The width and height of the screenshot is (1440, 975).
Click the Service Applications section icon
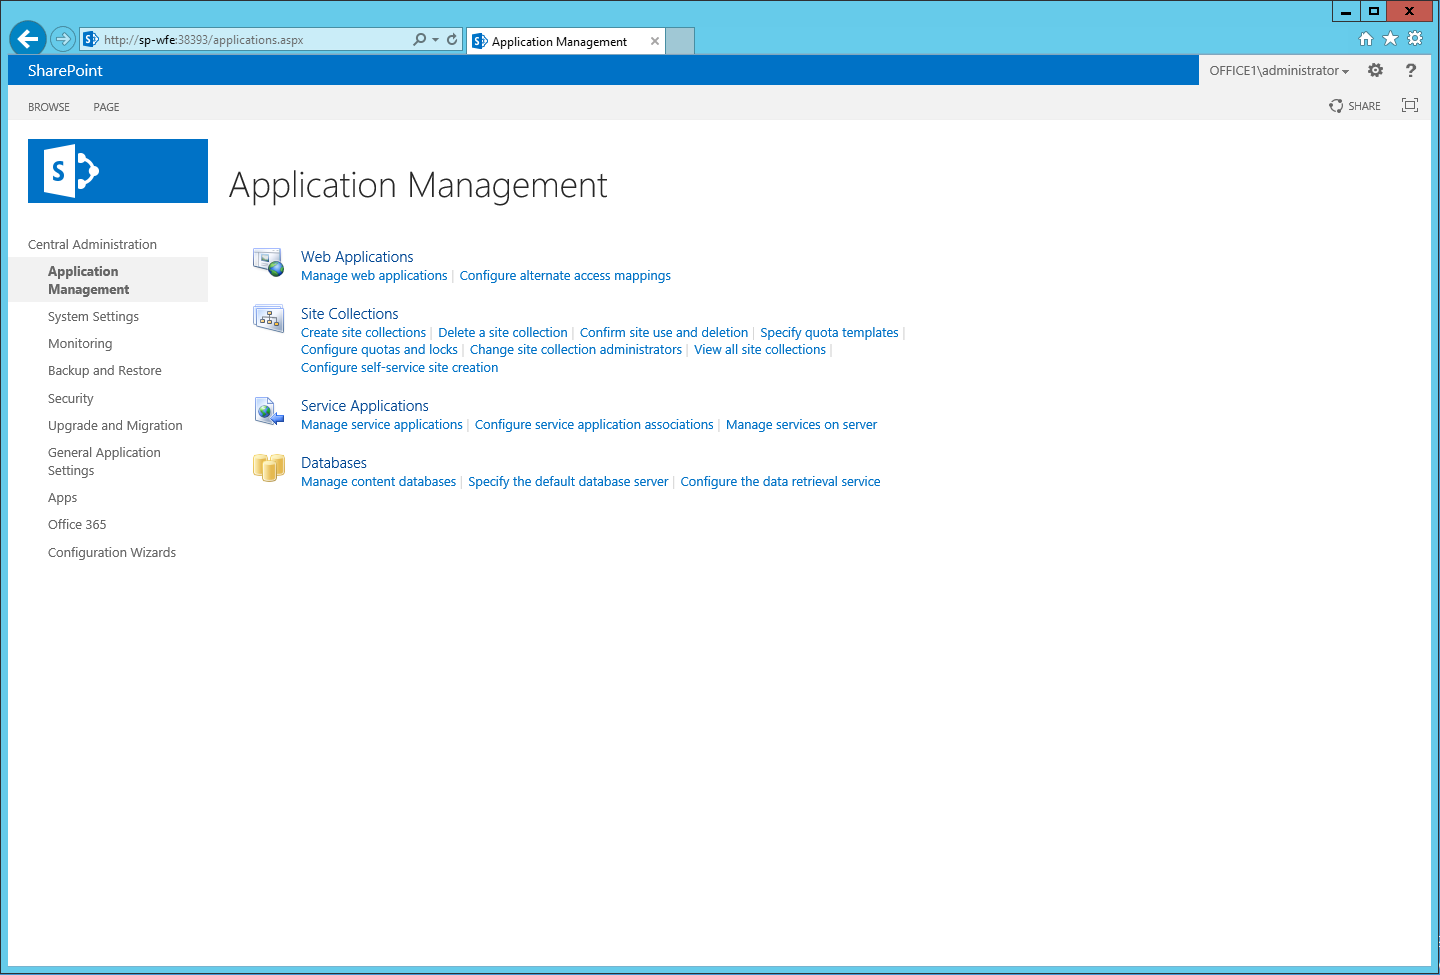pyautogui.click(x=269, y=411)
